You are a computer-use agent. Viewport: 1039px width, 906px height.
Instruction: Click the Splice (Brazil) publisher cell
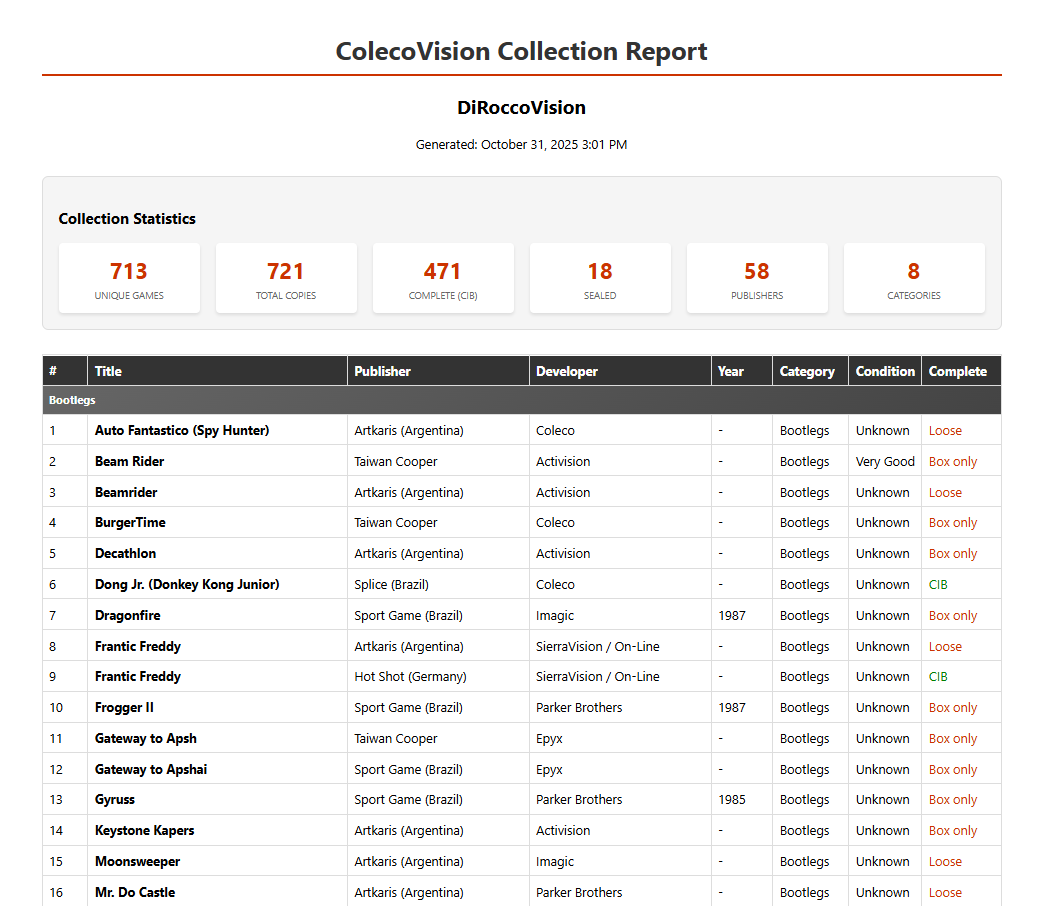(x=391, y=585)
